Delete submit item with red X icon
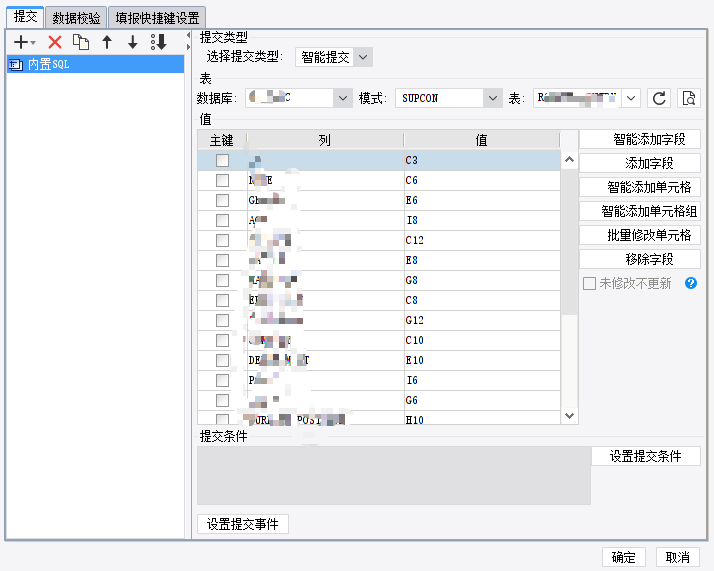Viewport: 714px width, 571px height. click(x=55, y=42)
